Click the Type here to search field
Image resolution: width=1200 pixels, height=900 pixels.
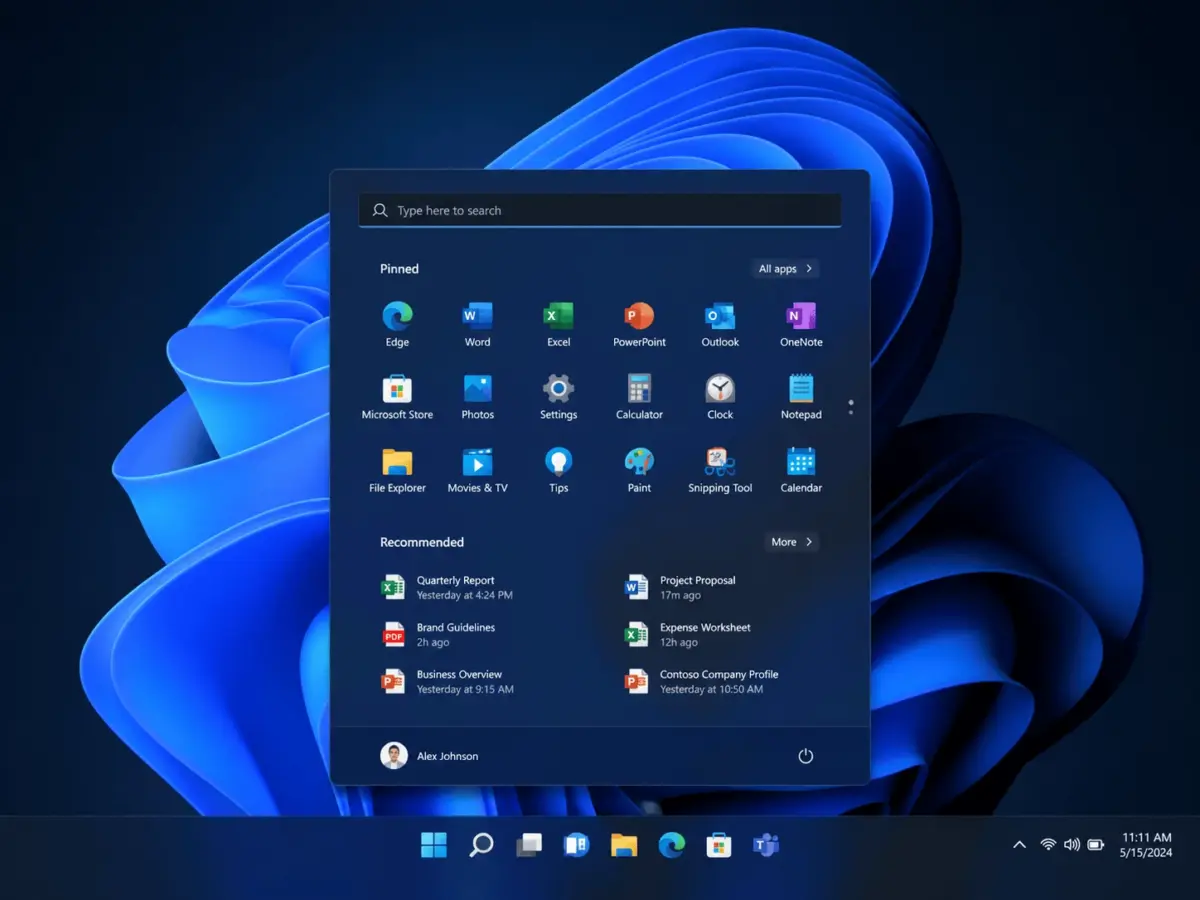[600, 210]
